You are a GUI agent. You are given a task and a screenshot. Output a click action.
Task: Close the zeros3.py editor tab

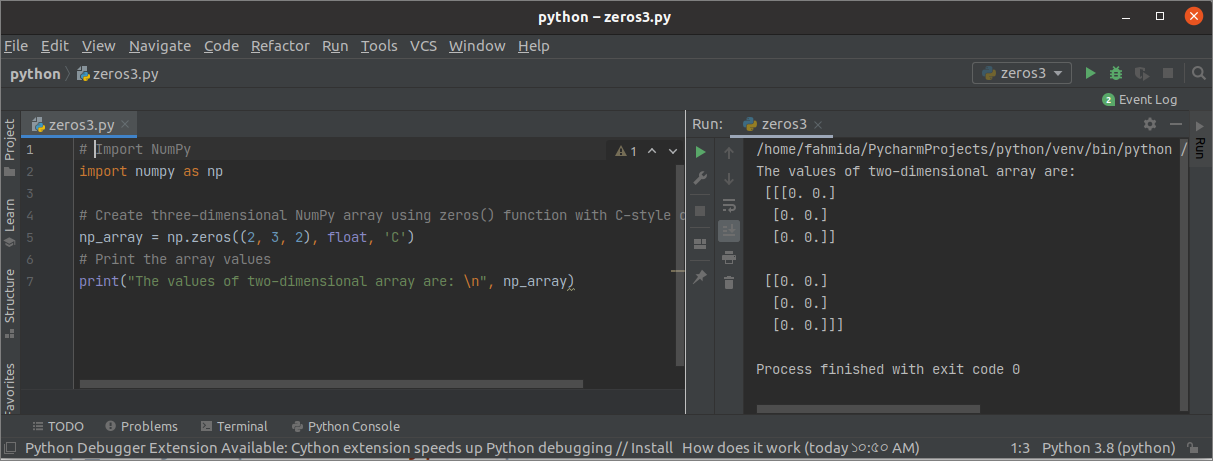click(125, 125)
